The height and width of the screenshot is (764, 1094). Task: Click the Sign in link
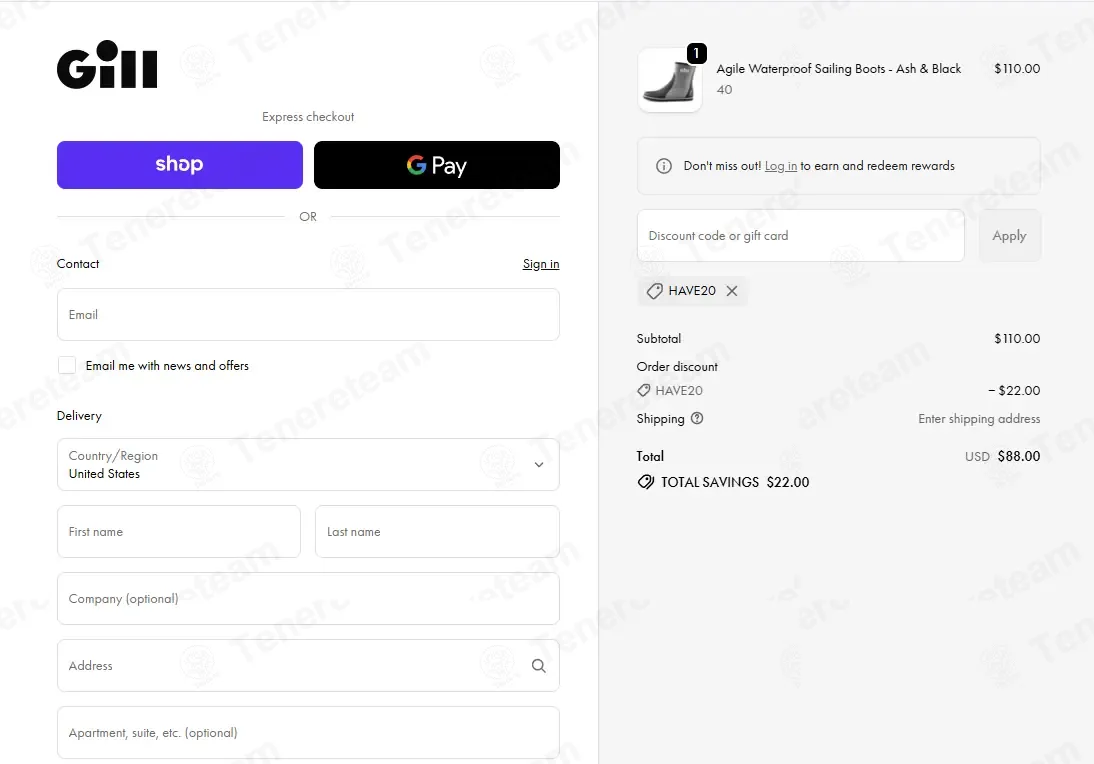tap(541, 264)
